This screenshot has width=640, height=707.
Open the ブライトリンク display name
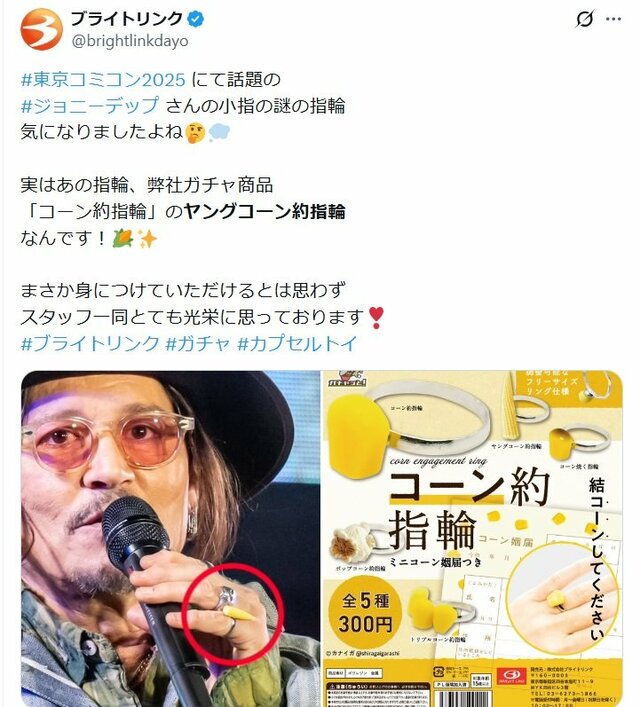pyautogui.click(x=127, y=18)
